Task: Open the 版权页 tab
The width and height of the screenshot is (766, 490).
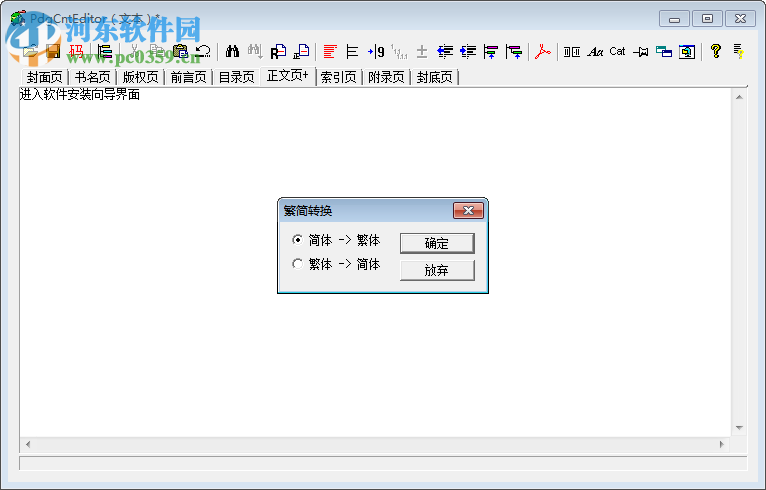Action: [x=141, y=77]
